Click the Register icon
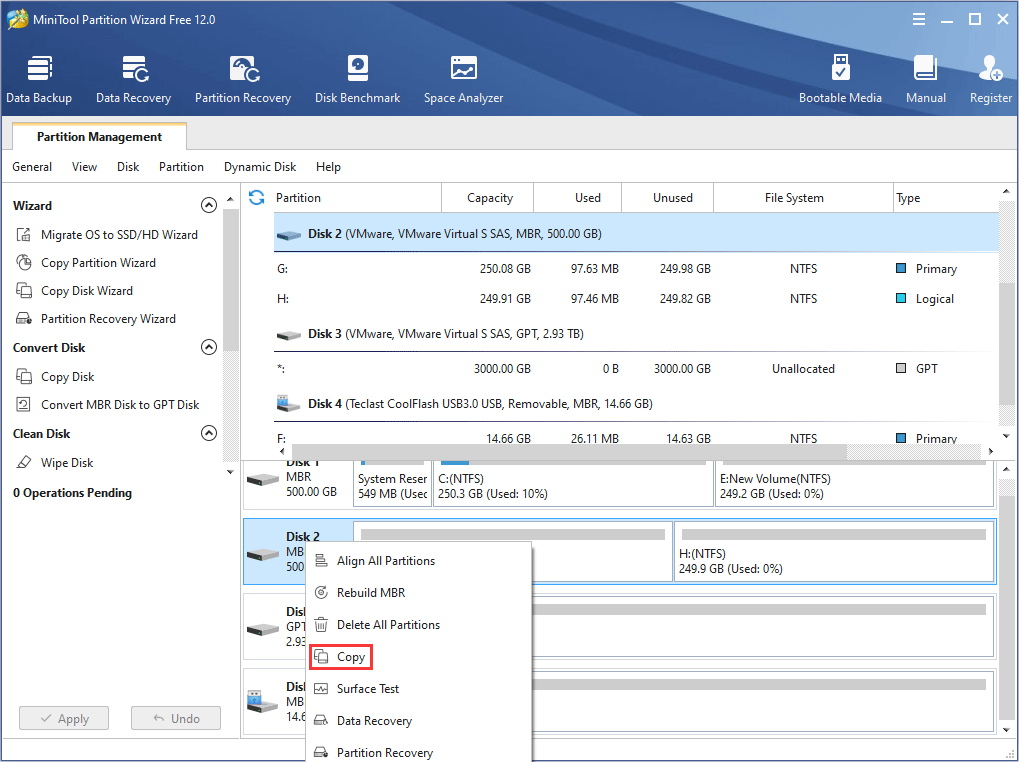Screen dimensions: 1019x762 pyautogui.click(x=990, y=79)
